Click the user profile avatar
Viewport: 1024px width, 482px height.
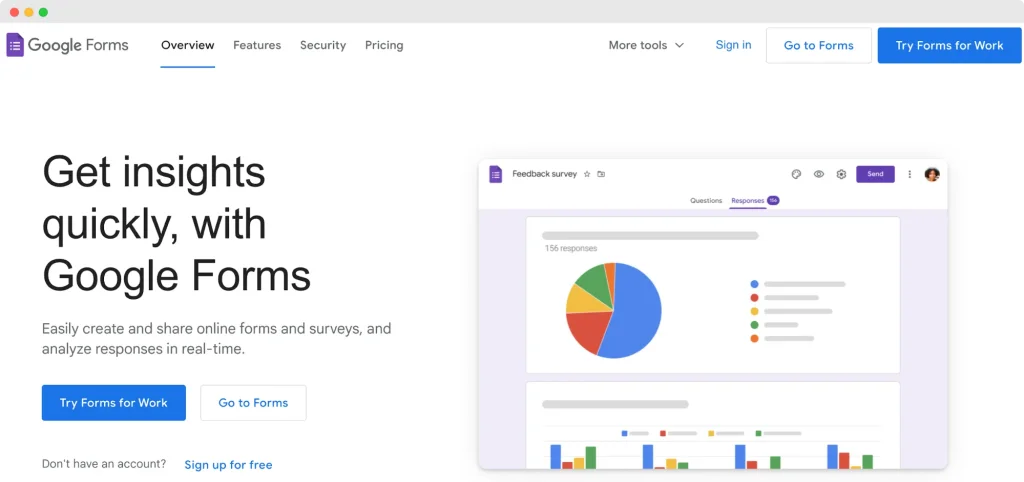pyautogui.click(x=932, y=174)
